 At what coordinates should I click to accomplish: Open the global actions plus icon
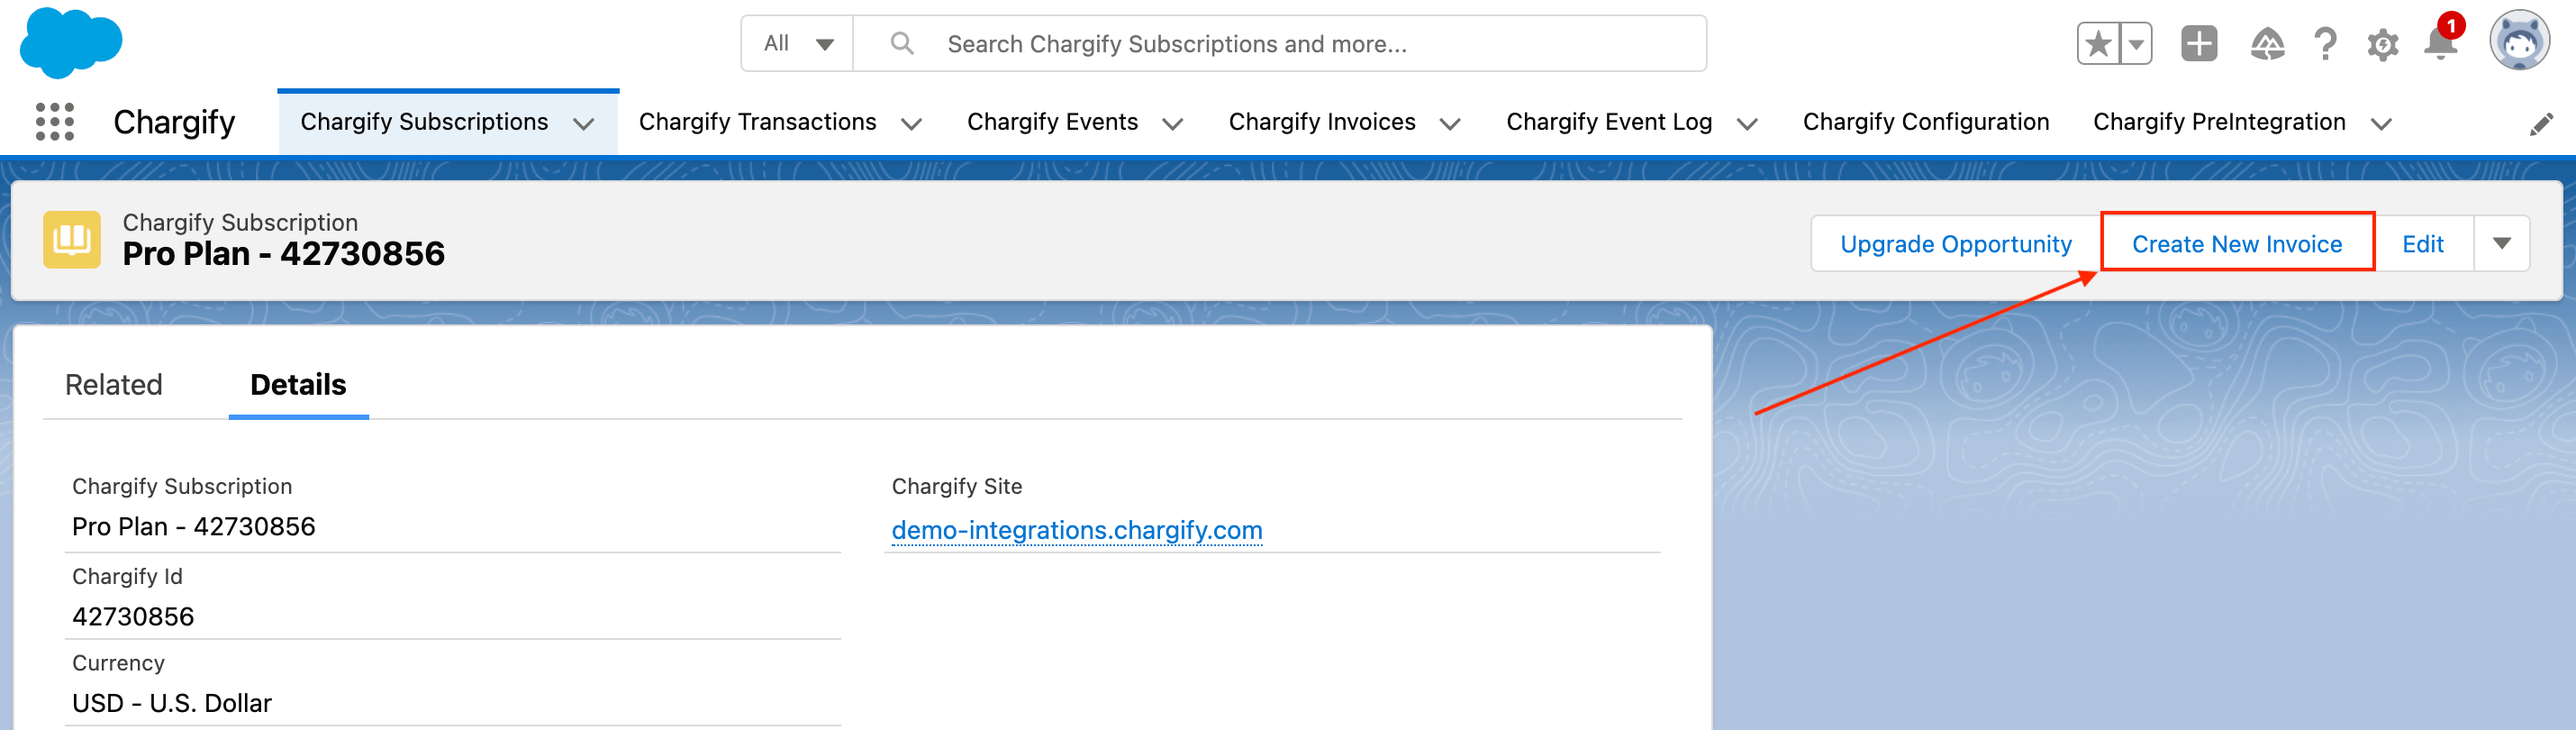point(2198,44)
